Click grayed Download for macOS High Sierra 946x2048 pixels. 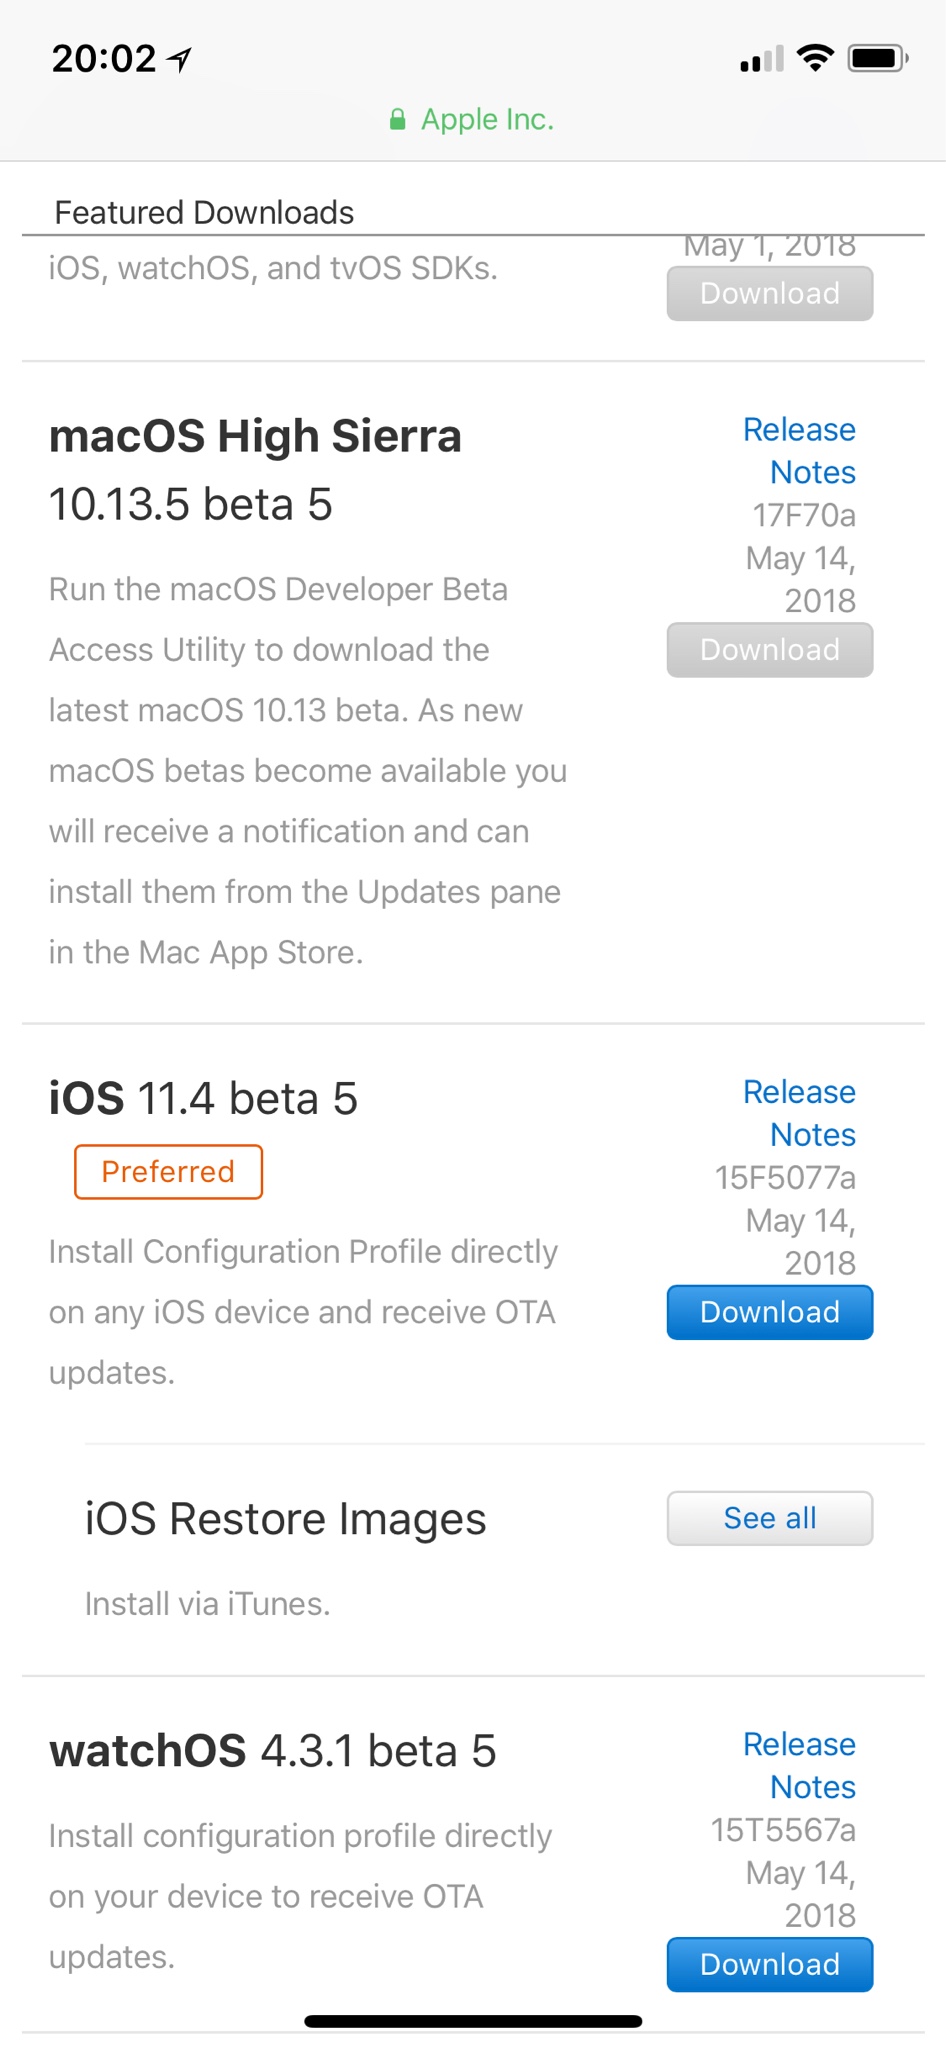tap(769, 650)
